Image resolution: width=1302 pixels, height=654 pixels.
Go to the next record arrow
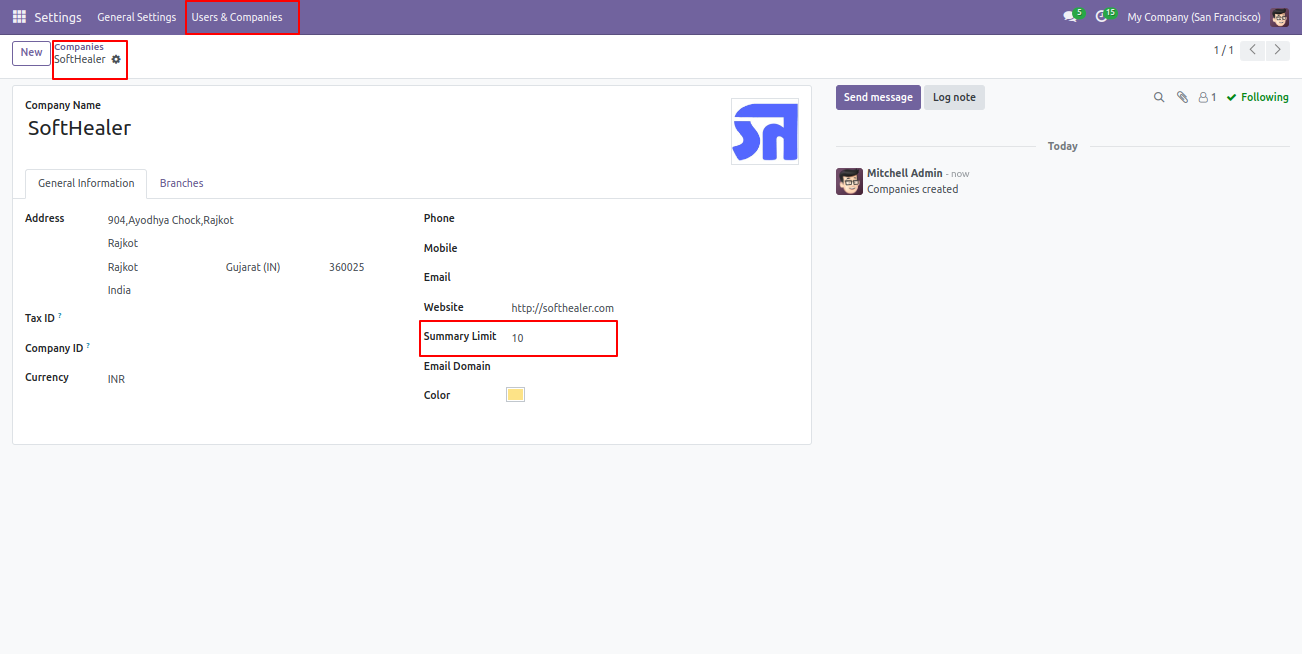1277,50
